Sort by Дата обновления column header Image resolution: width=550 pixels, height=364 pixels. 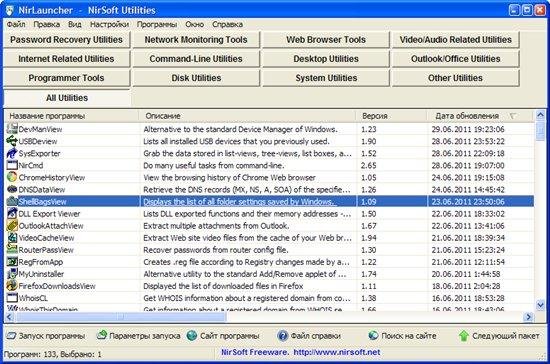click(480, 116)
